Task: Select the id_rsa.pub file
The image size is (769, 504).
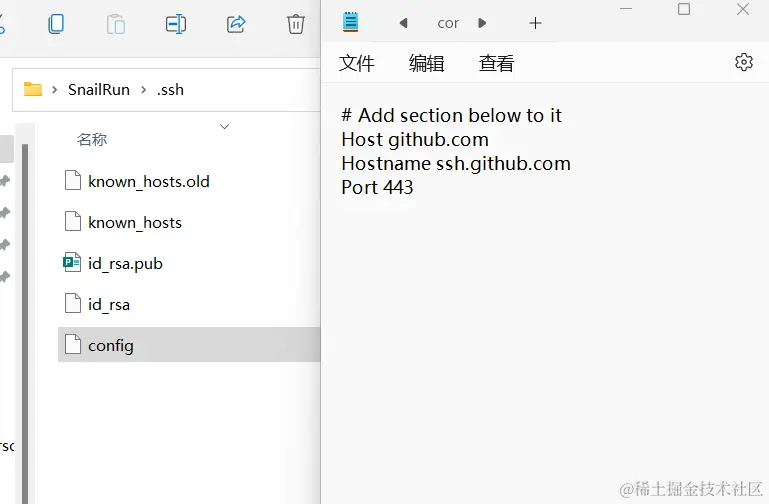Action: 189,263
